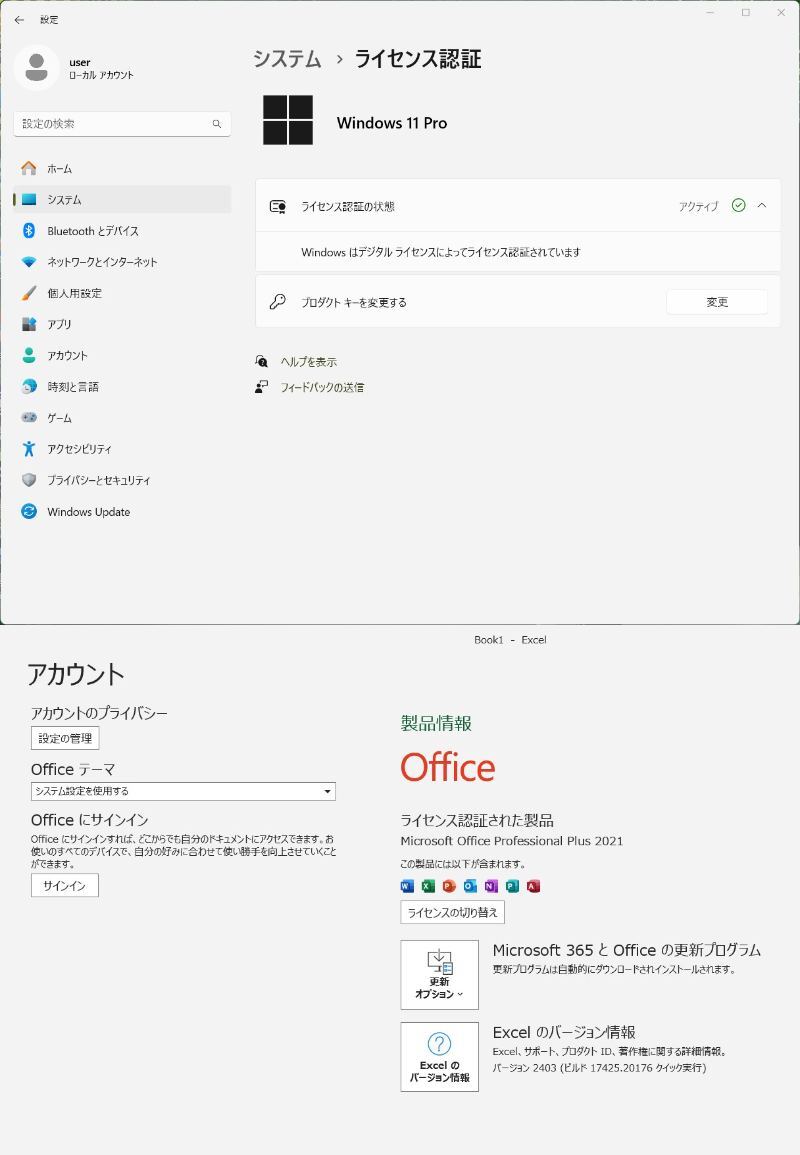Open the ヘルプを表示 link
800x1155 pixels.
(309, 362)
